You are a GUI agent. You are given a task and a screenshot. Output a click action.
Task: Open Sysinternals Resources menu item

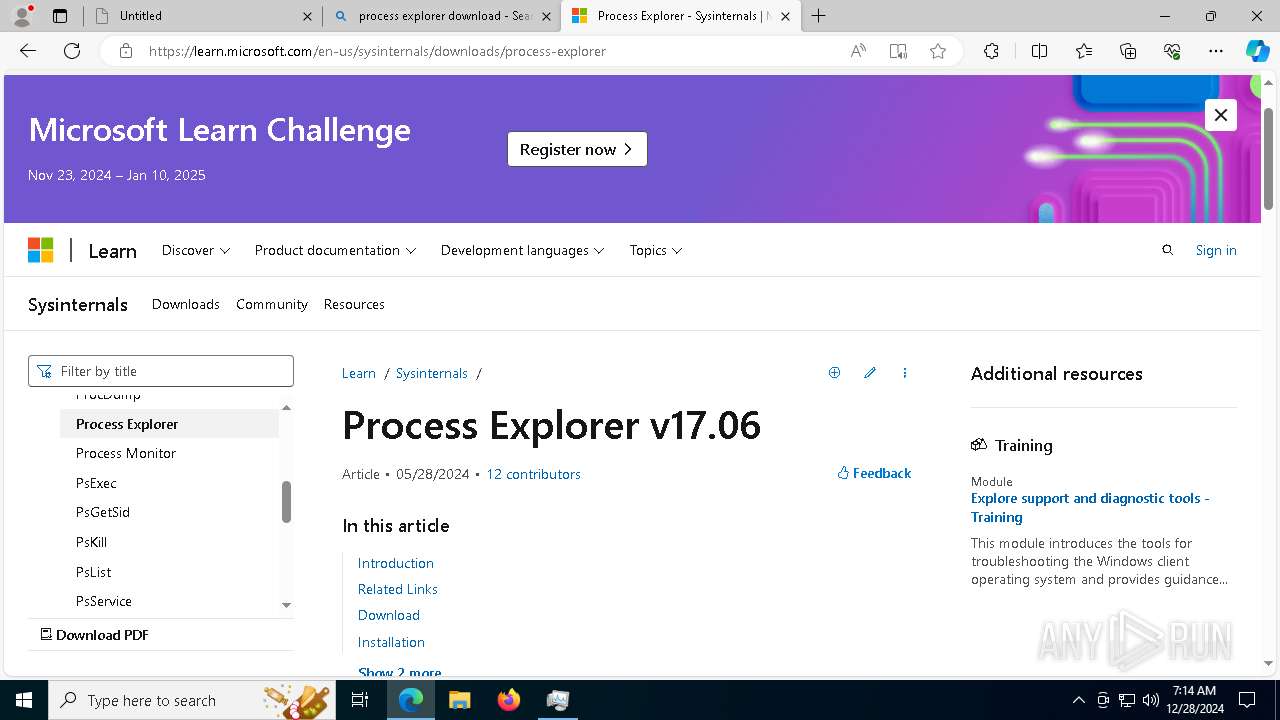click(354, 304)
